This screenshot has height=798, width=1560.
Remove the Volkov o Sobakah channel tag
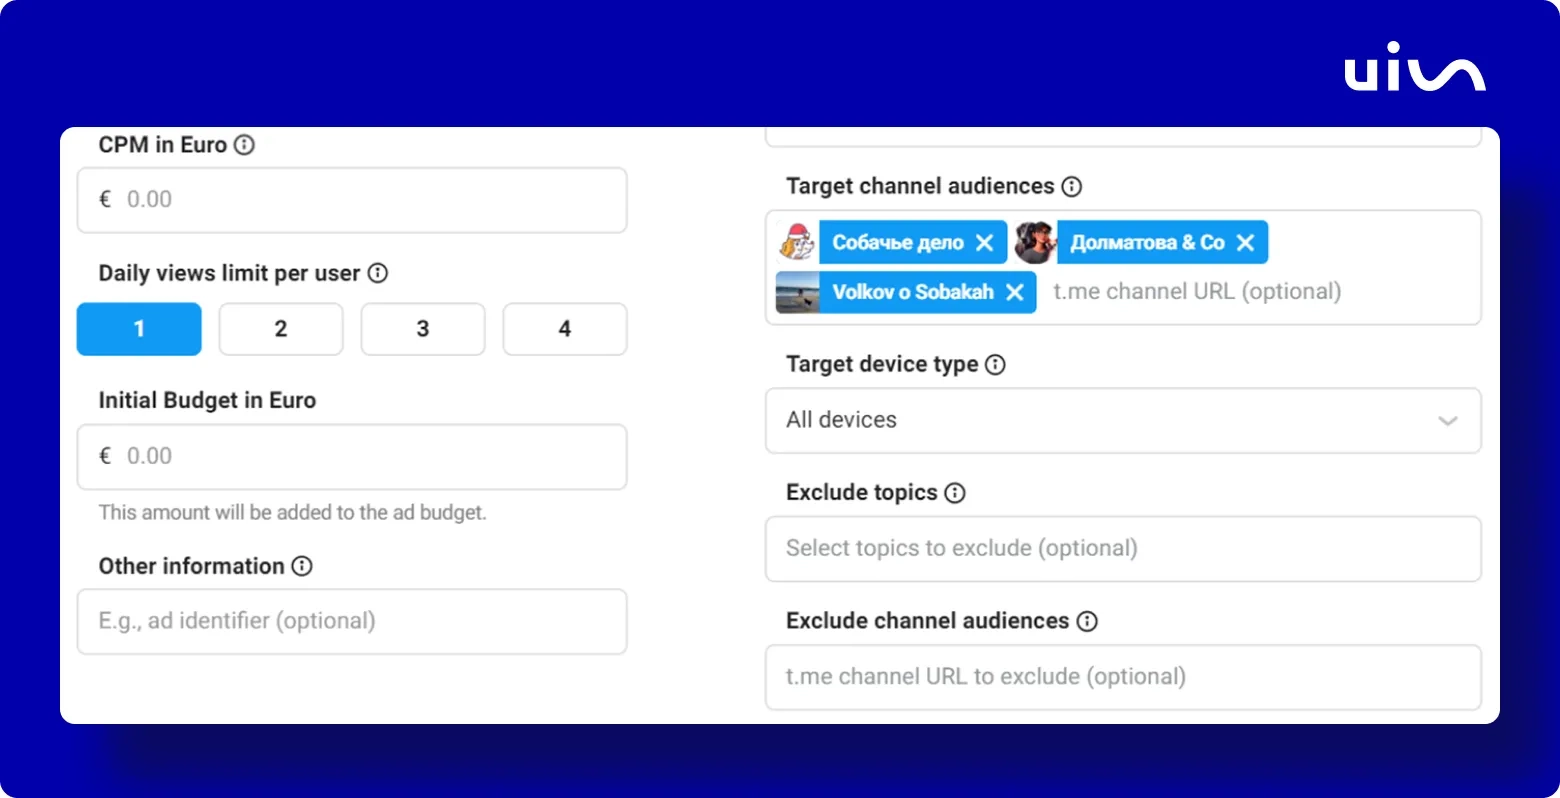pyautogui.click(x=1015, y=292)
